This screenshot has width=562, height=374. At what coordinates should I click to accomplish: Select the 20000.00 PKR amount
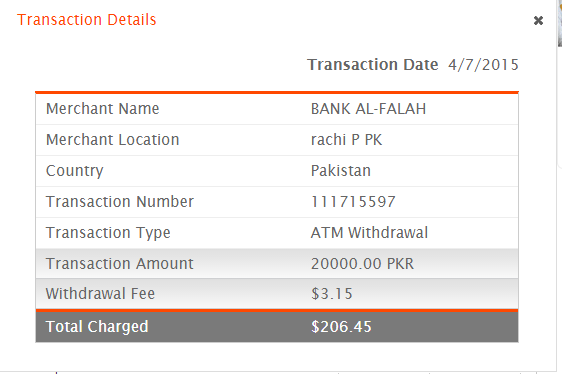[x=362, y=264]
